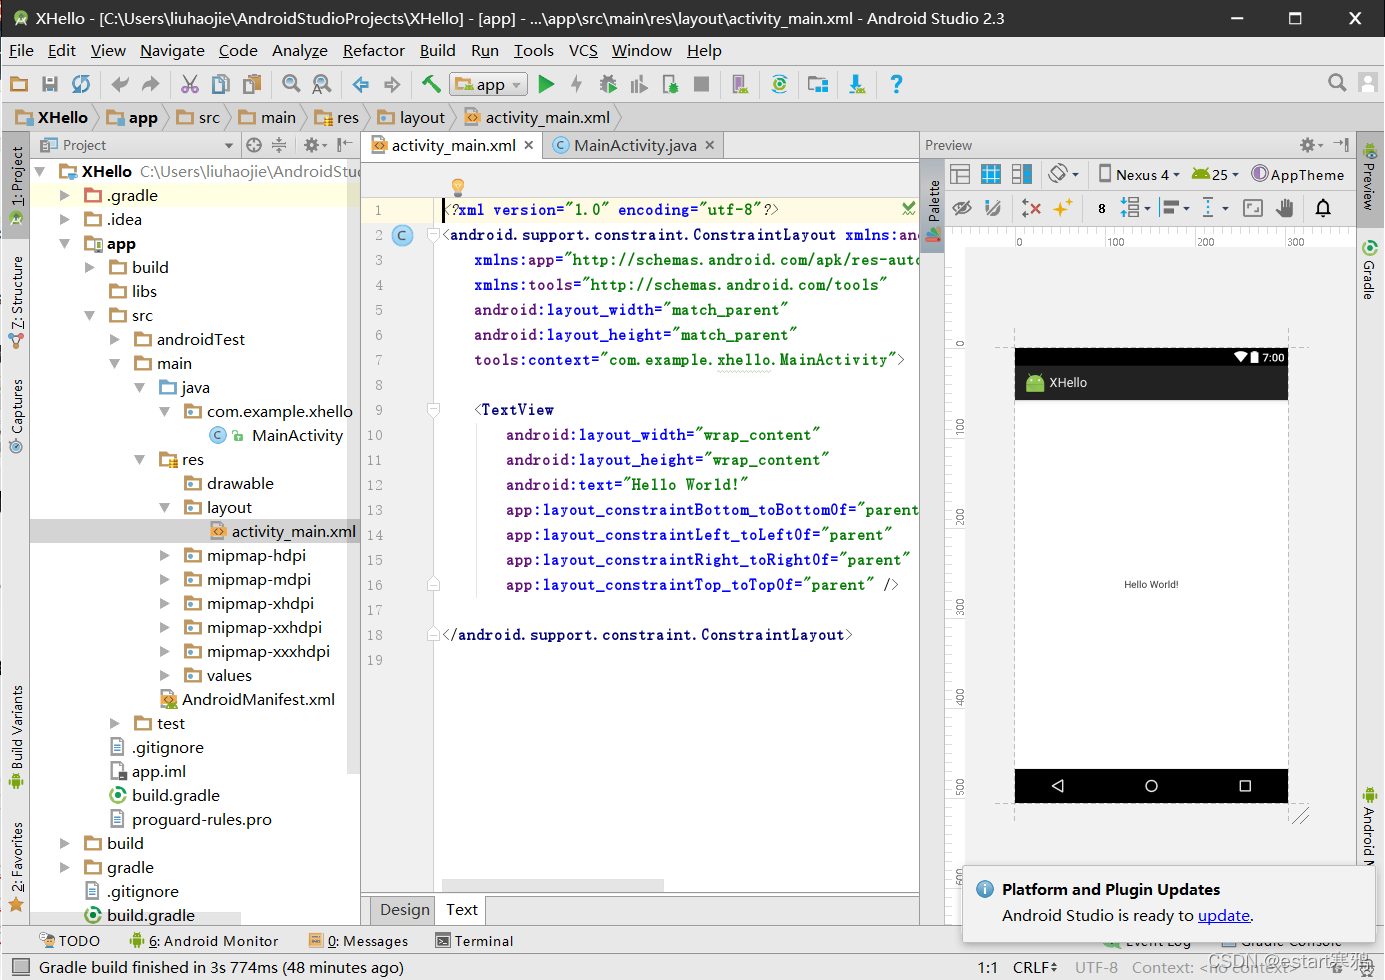Click the Clear All Constraints icon
This screenshot has height=980, width=1385.
1031,208
